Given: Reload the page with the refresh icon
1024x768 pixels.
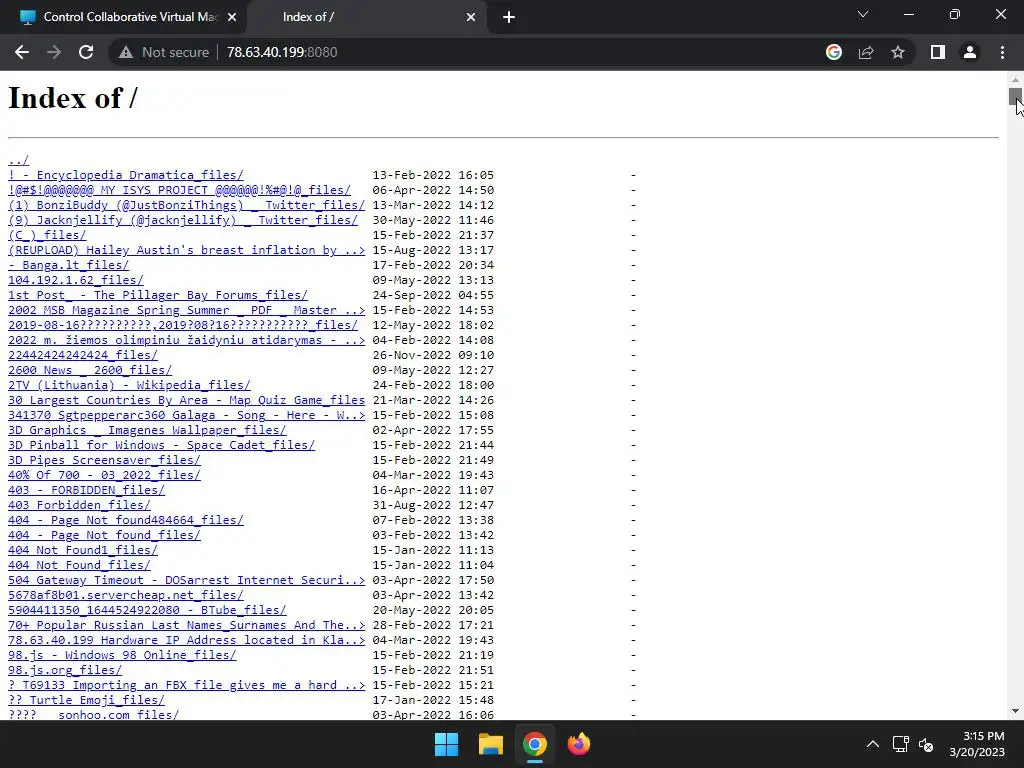Looking at the screenshot, I should (86, 52).
